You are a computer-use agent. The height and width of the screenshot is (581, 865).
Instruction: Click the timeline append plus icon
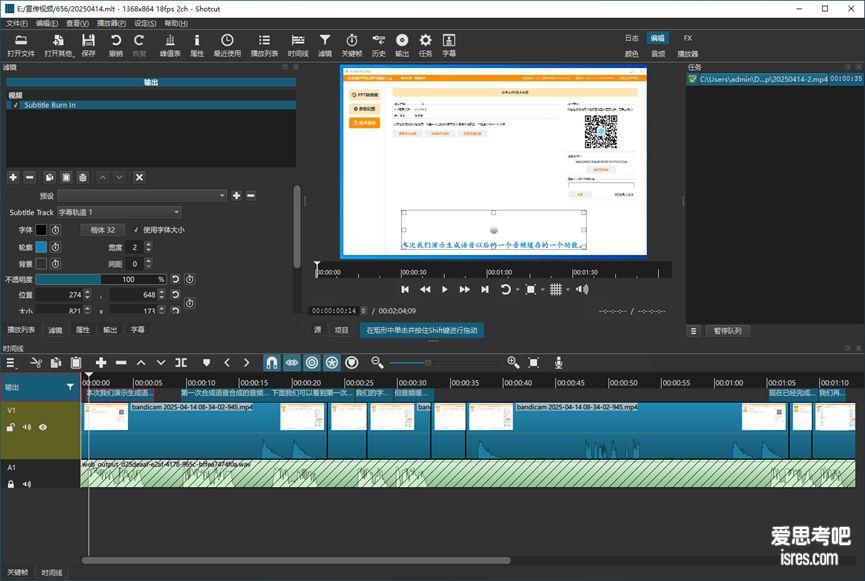[x=101, y=363]
